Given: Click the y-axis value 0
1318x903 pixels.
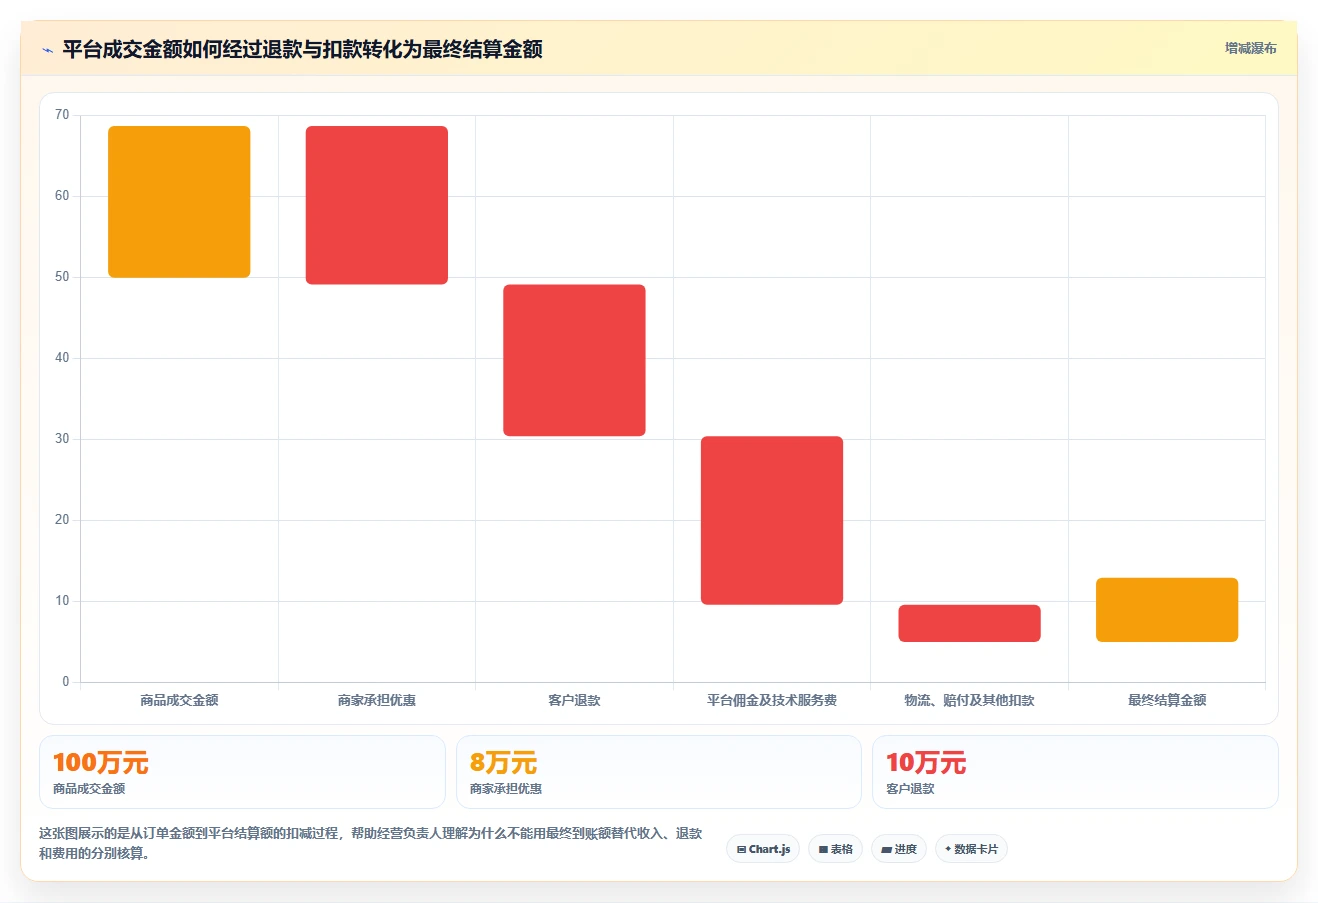Looking at the screenshot, I should 66,682.
